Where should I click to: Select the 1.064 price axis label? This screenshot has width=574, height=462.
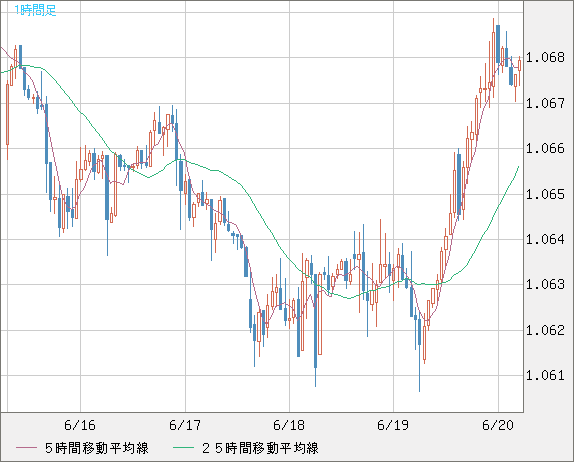pos(545,239)
